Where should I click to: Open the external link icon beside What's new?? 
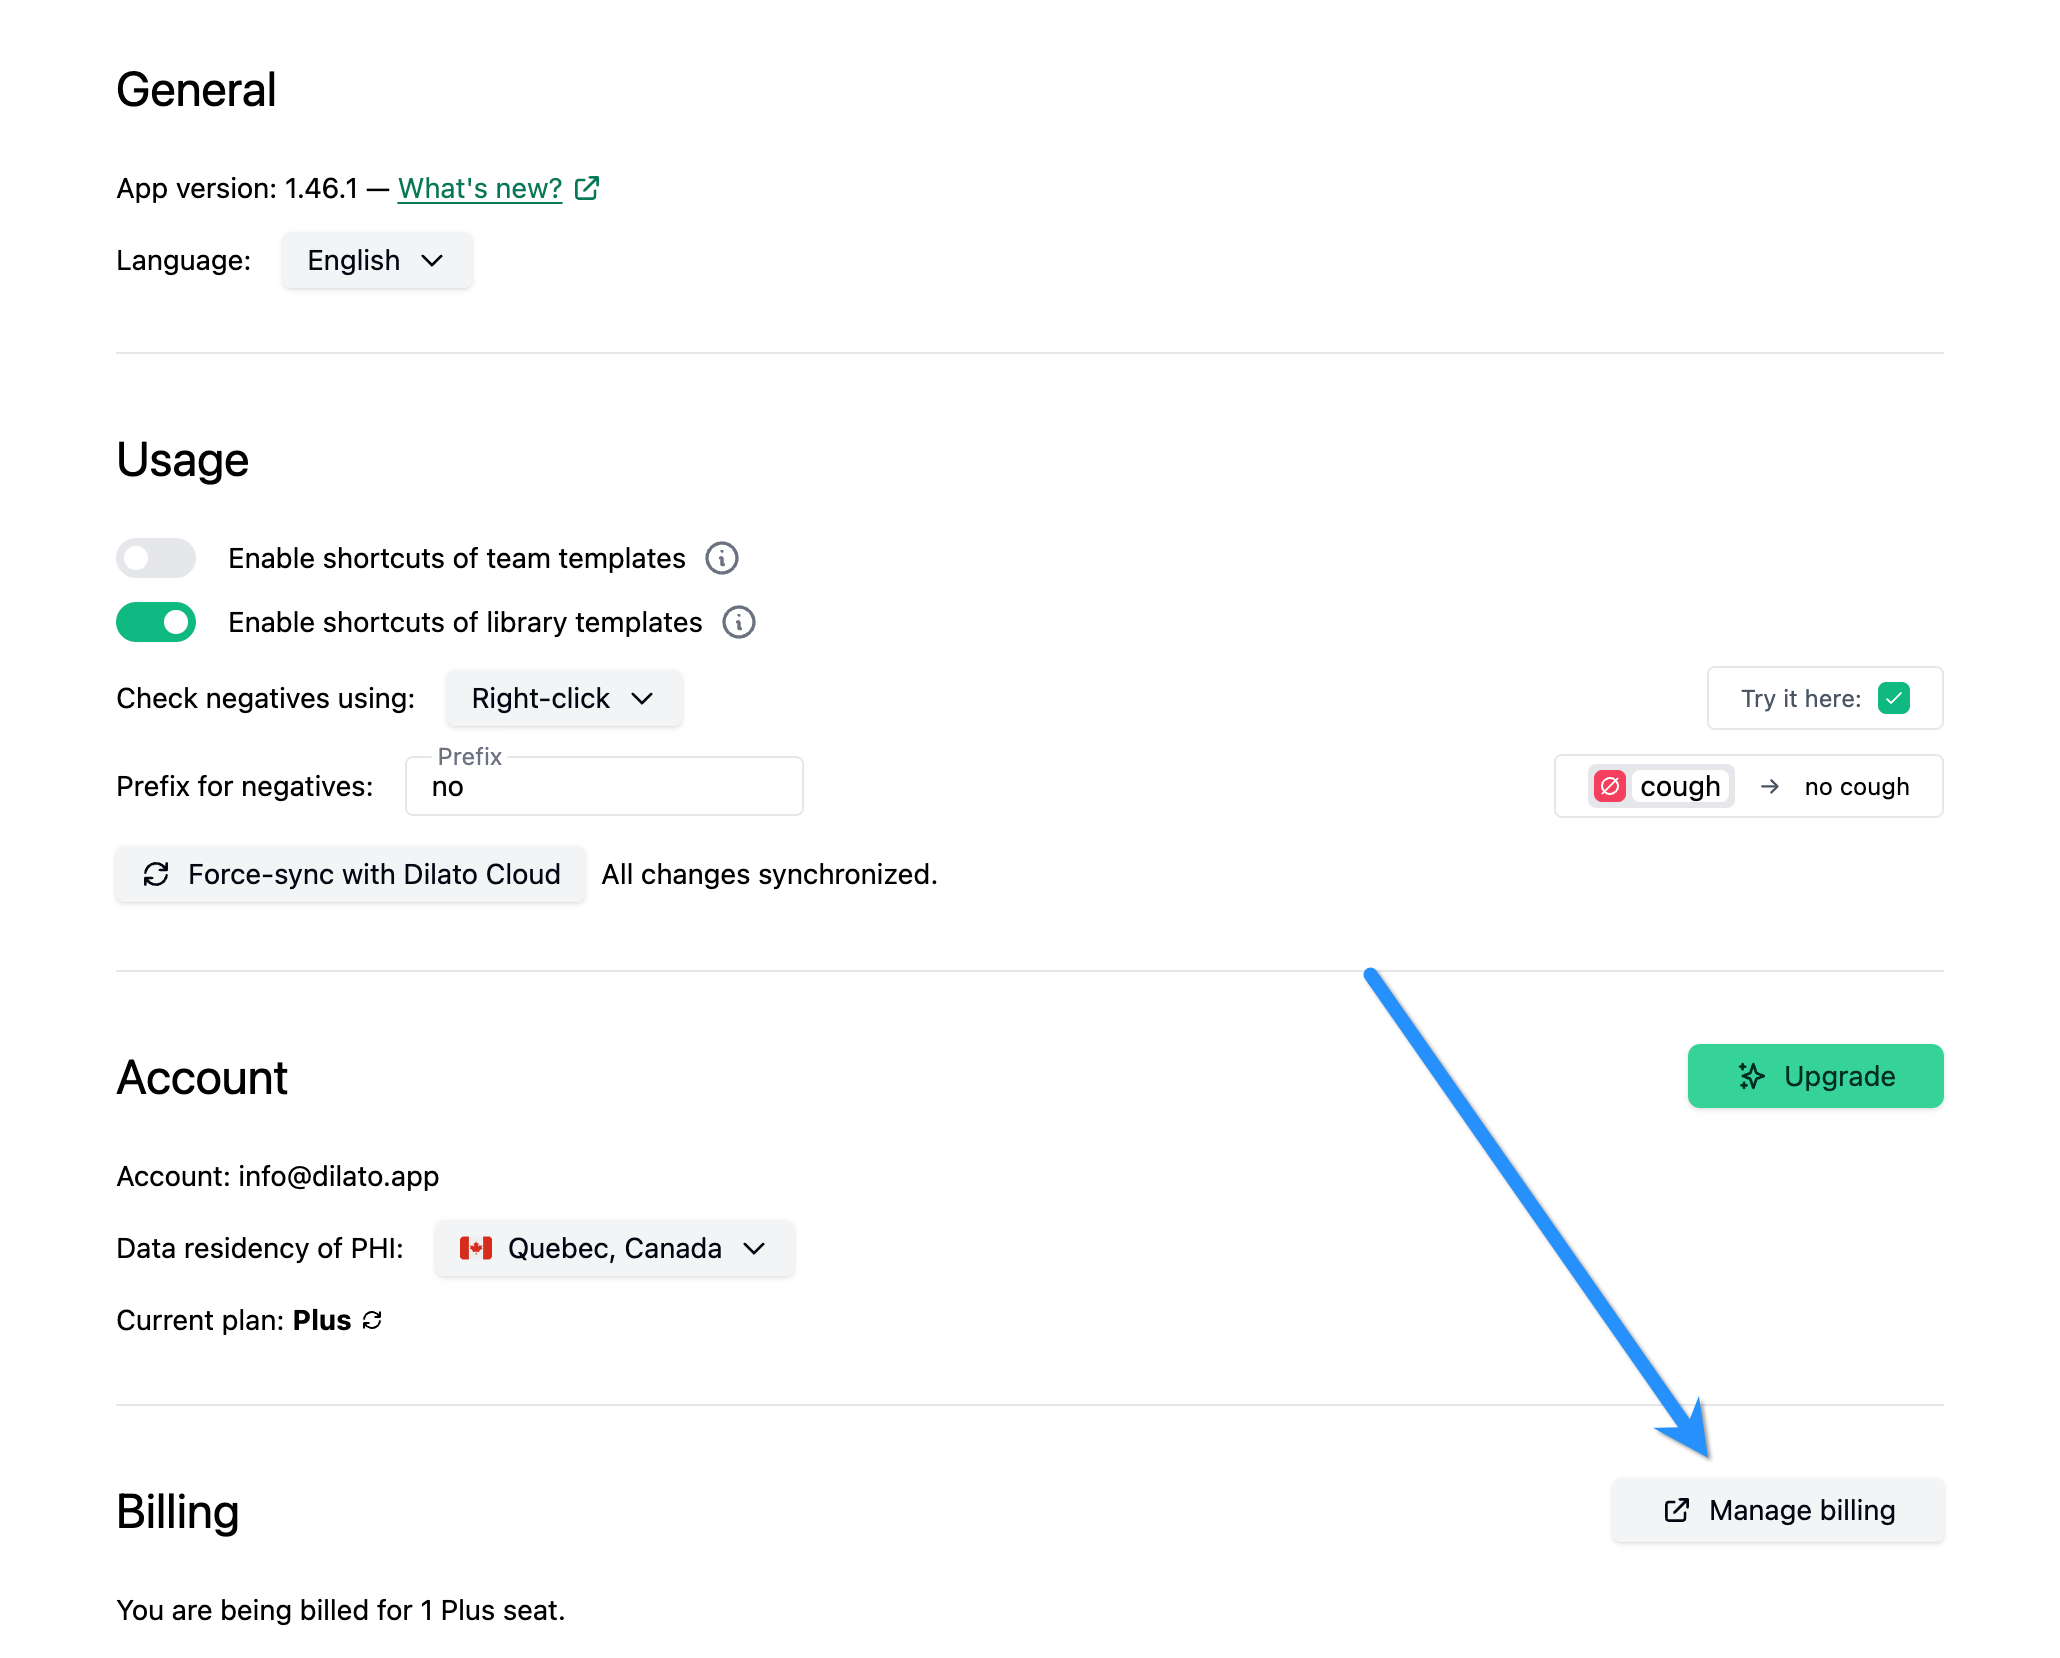(586, 187)
